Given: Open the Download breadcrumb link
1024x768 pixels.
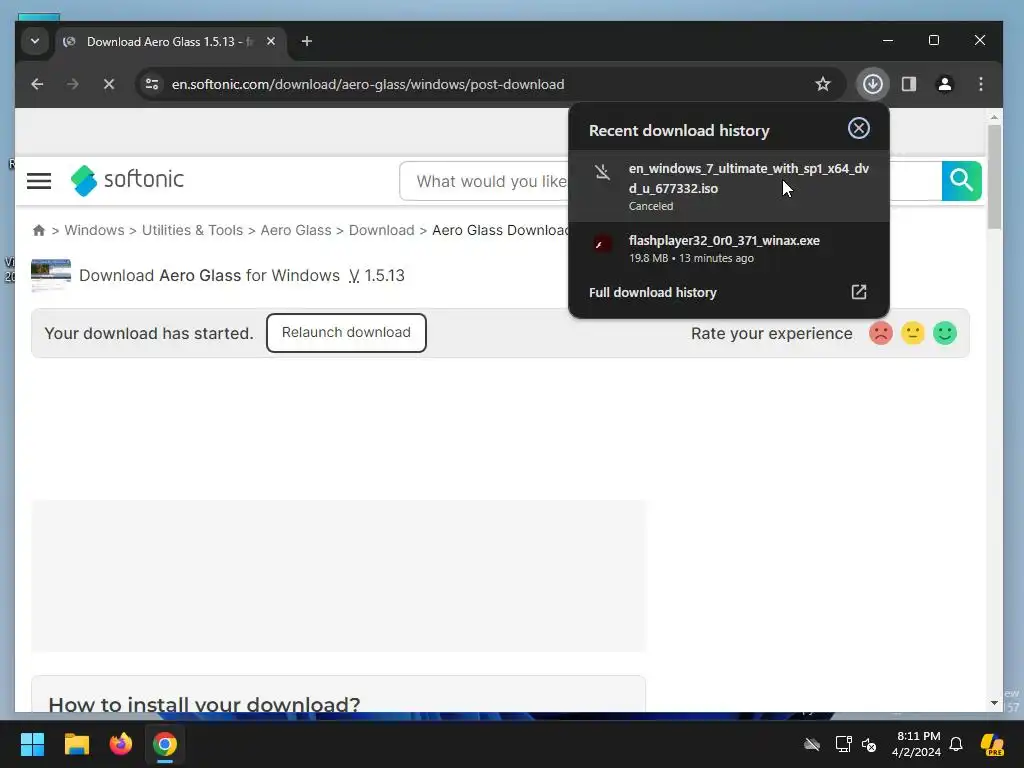Looking at the screenshot, I should coord(381,231).
